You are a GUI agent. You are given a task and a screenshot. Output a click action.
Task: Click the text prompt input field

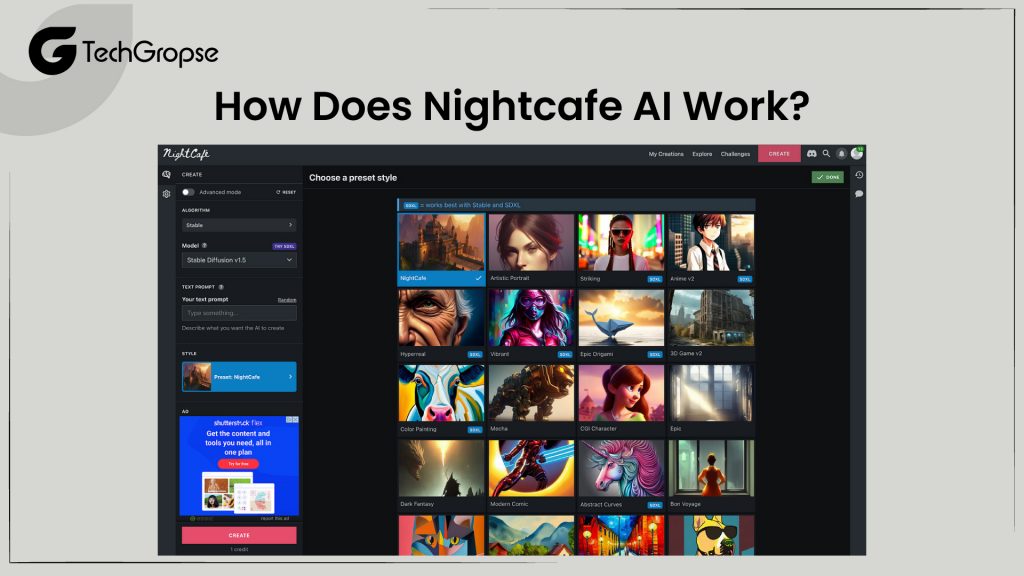pyautogui.click(x=238, y=312)
